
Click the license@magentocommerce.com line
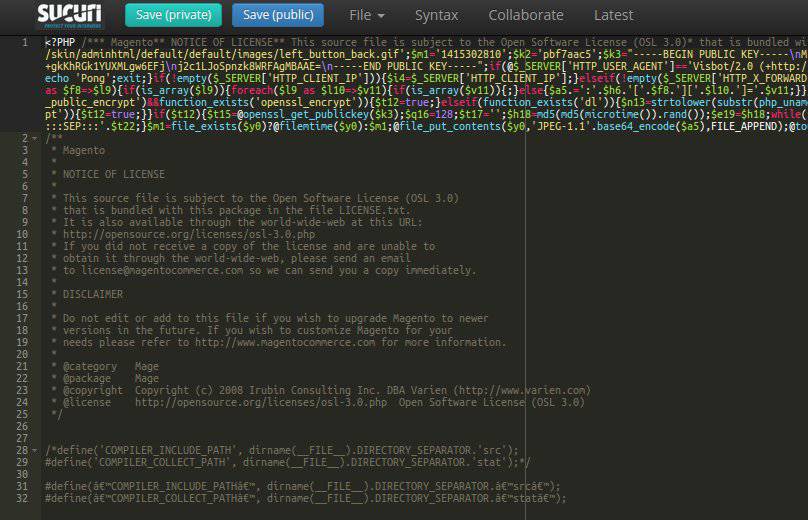pos(263,270)
